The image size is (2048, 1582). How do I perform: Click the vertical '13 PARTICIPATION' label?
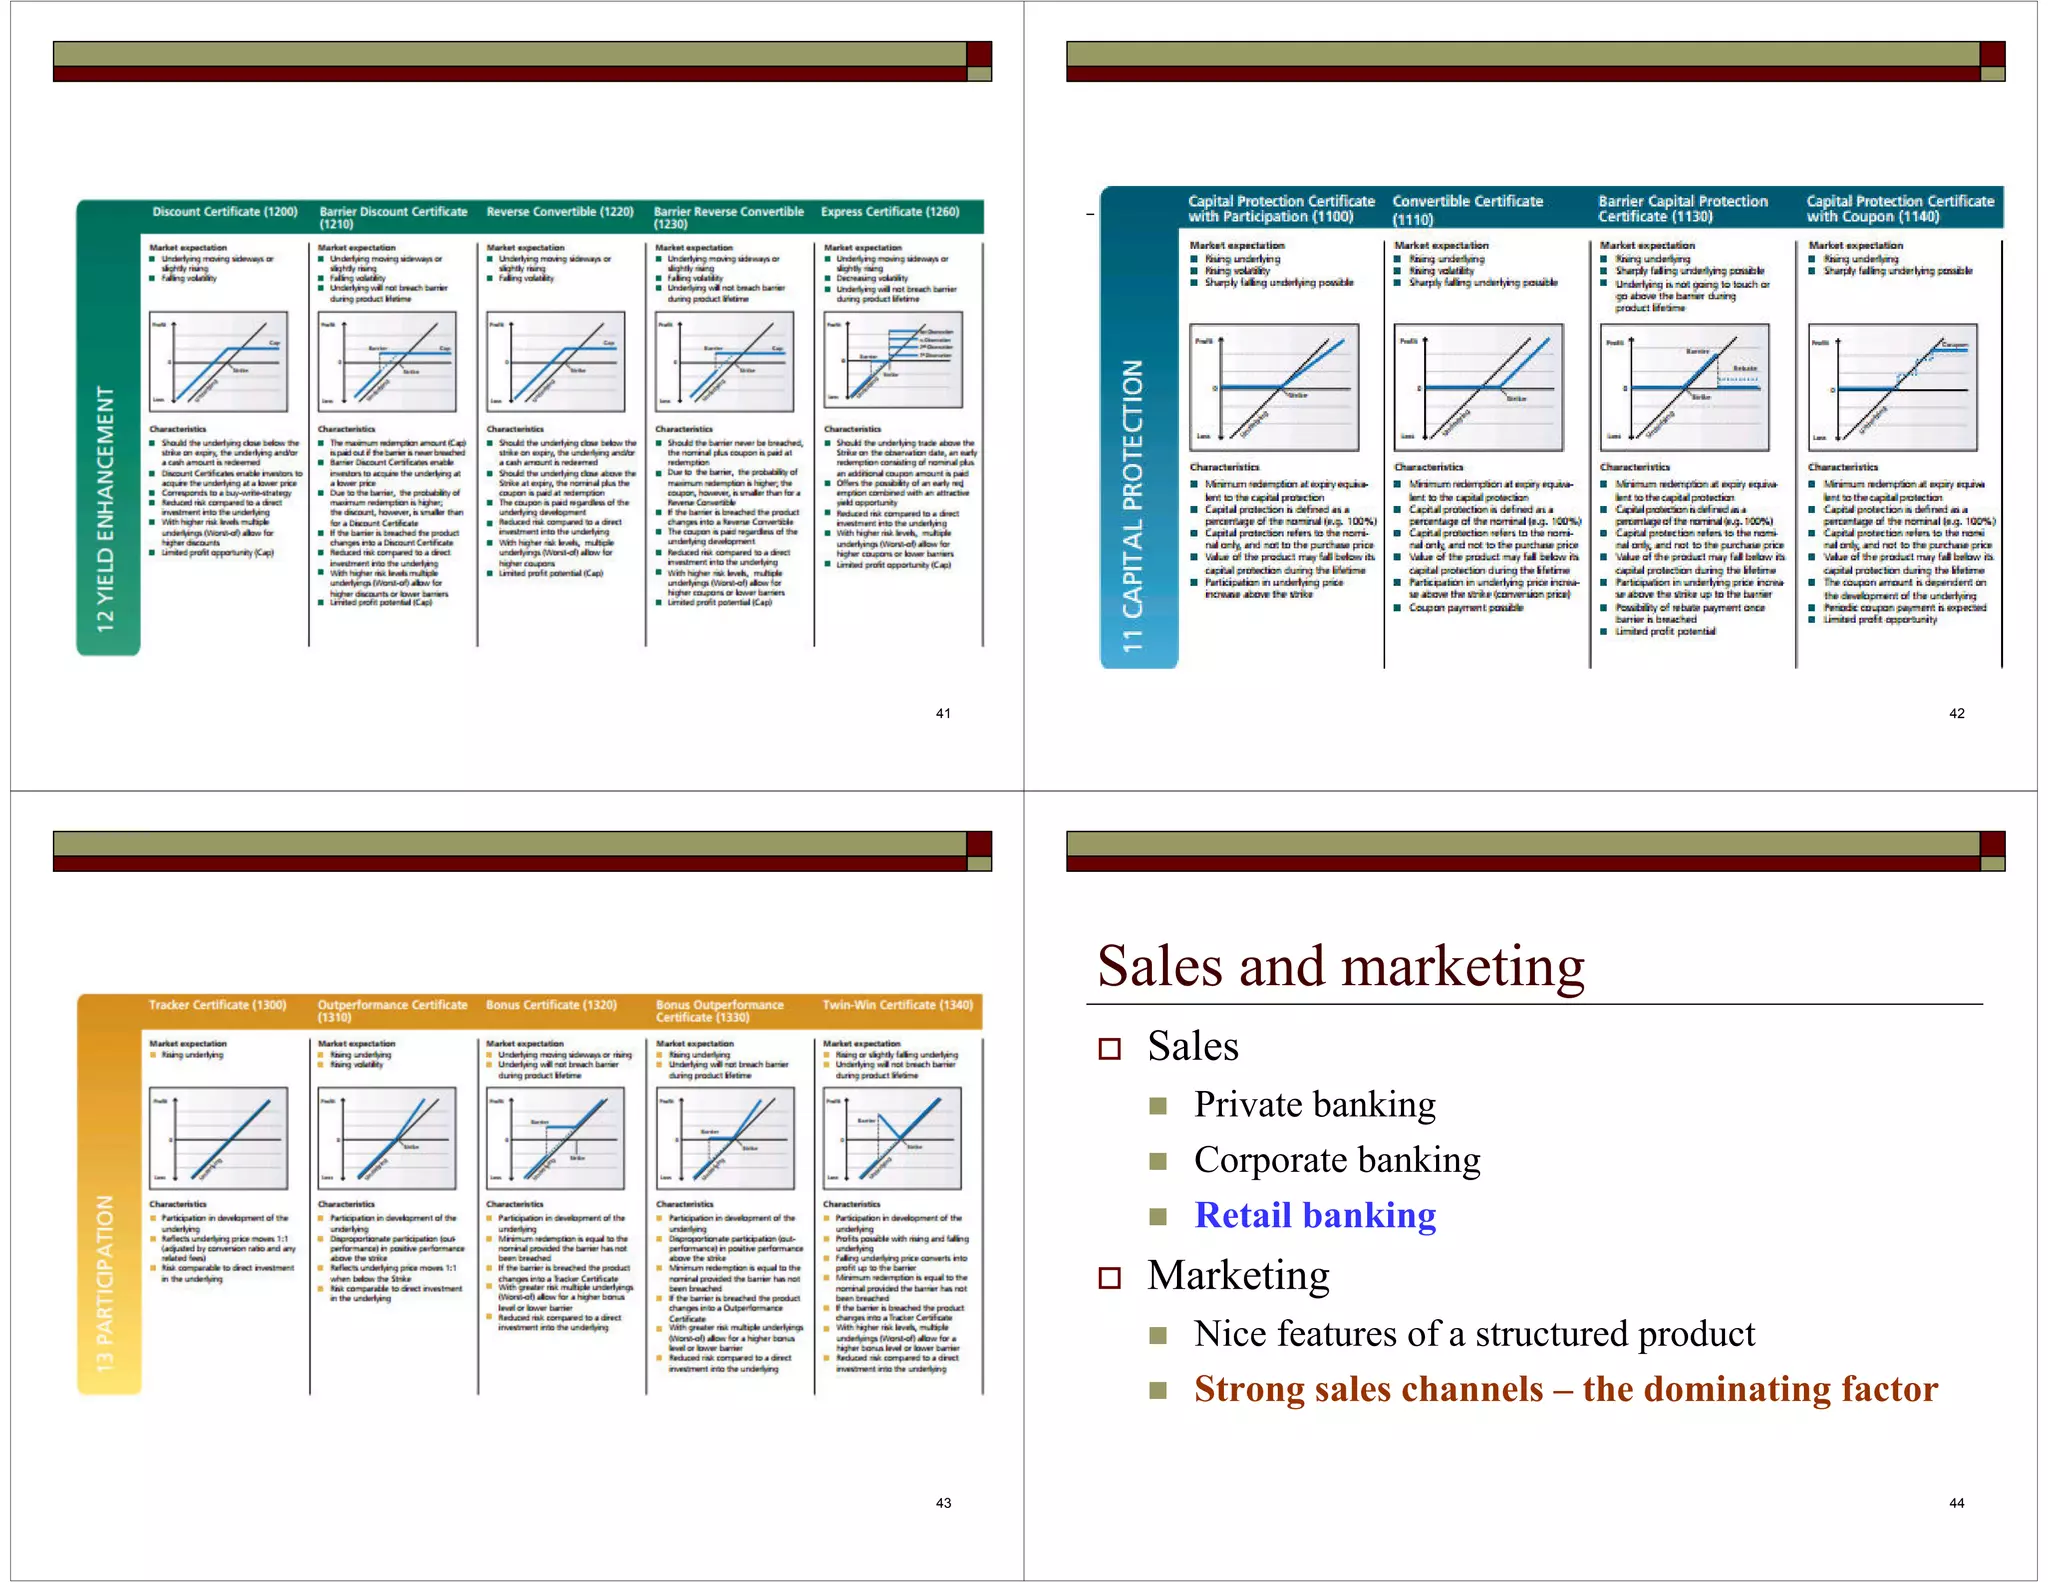coord(105,1284)
